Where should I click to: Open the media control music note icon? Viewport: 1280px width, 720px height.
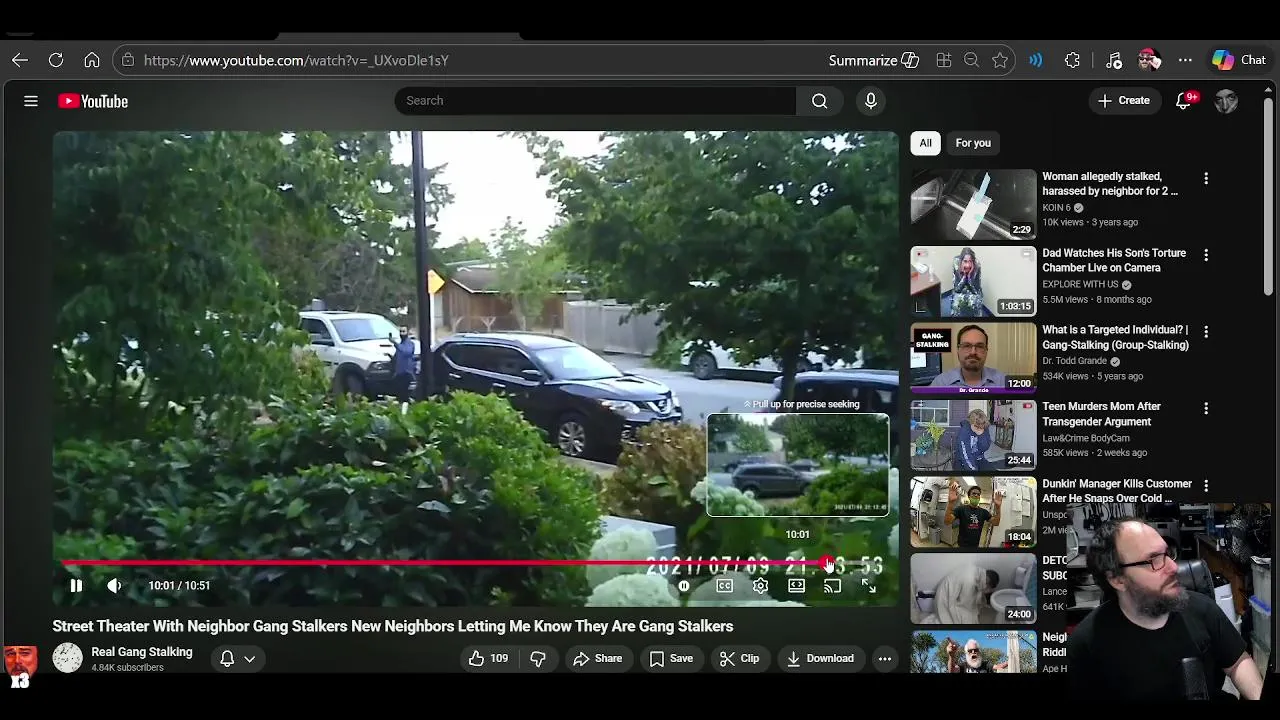click(1114, 60)
